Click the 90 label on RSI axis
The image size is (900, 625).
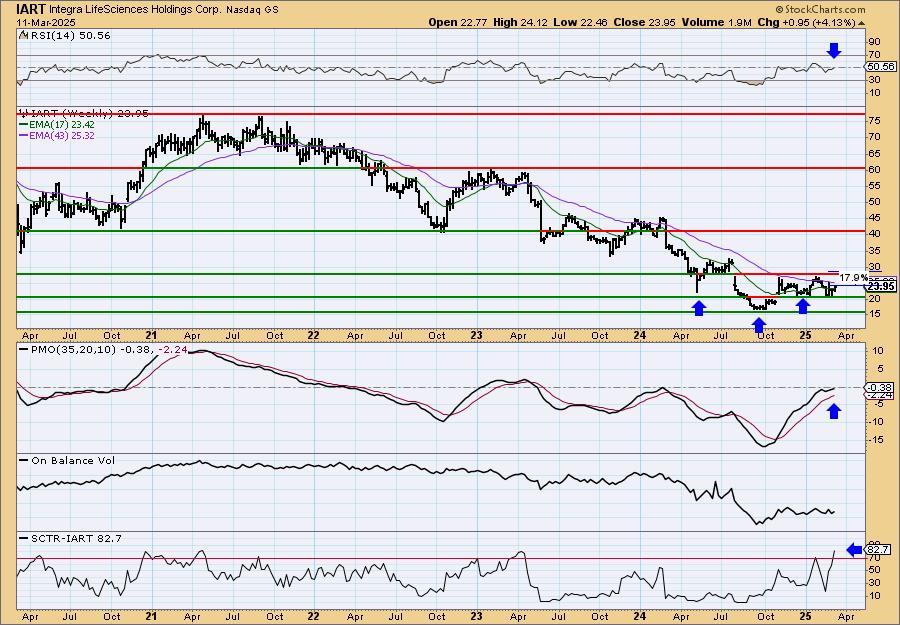874,42
